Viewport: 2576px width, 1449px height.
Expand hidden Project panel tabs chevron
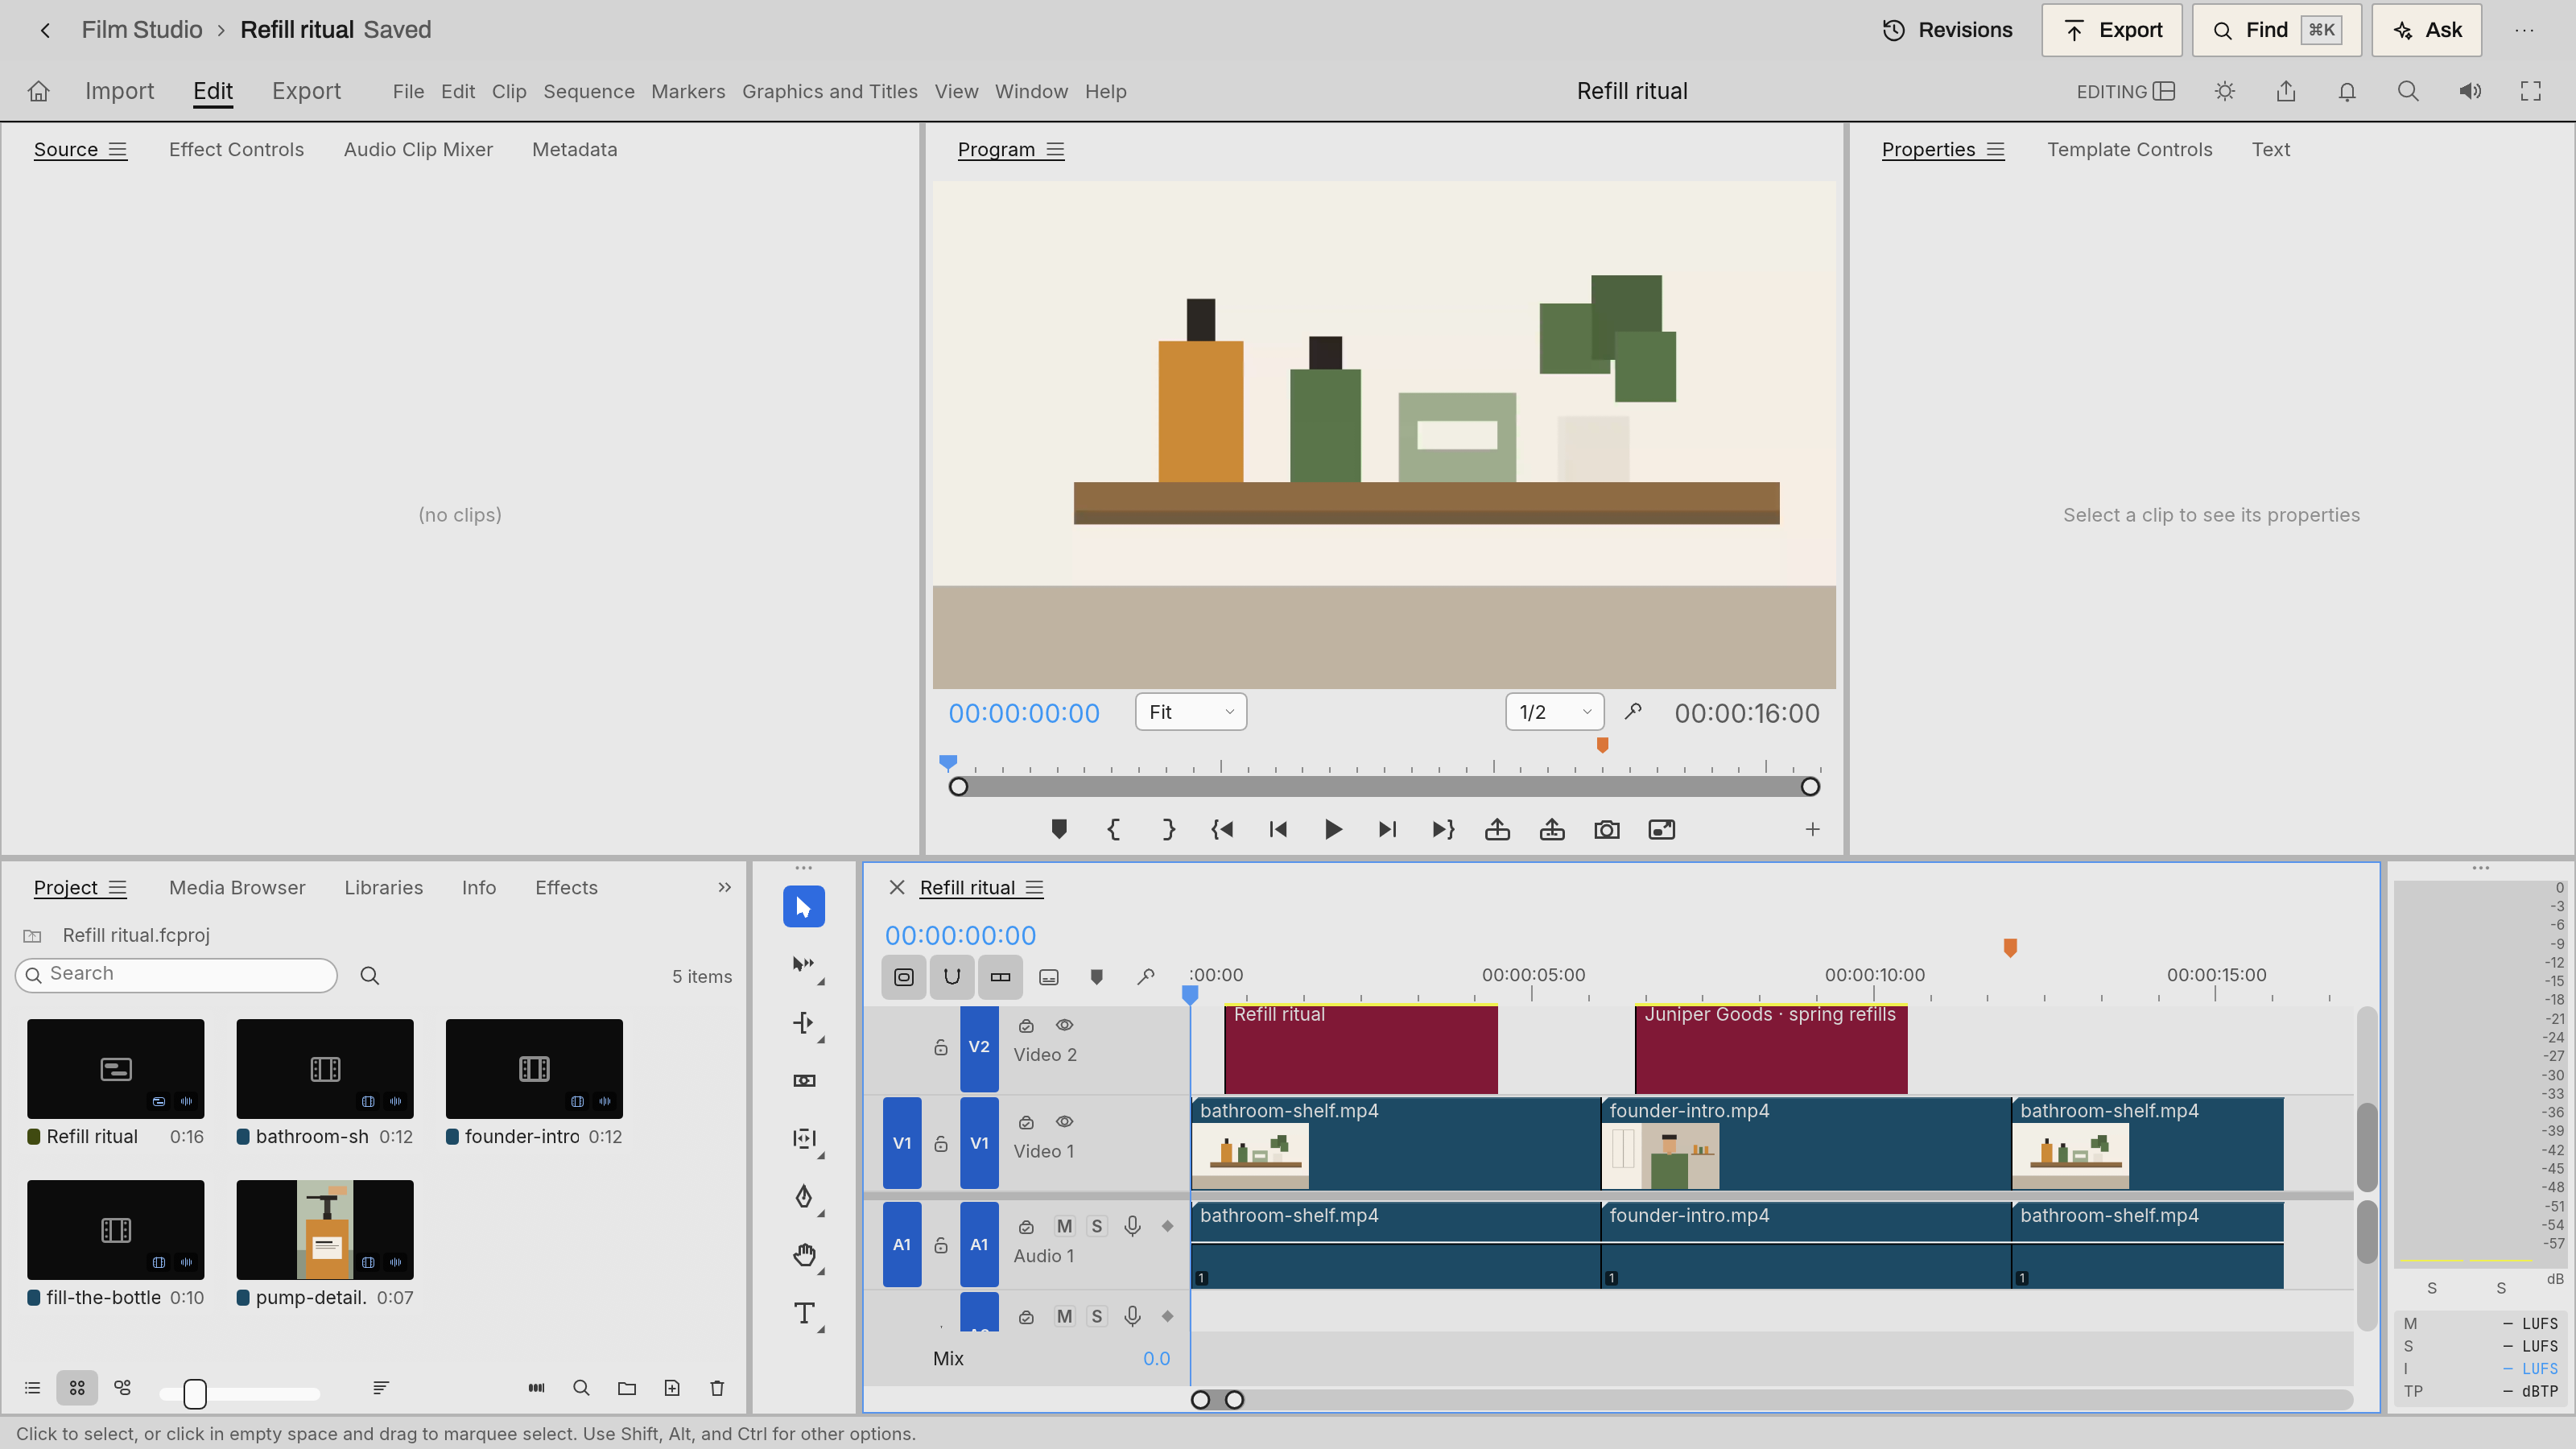click(x=724, y=887)
